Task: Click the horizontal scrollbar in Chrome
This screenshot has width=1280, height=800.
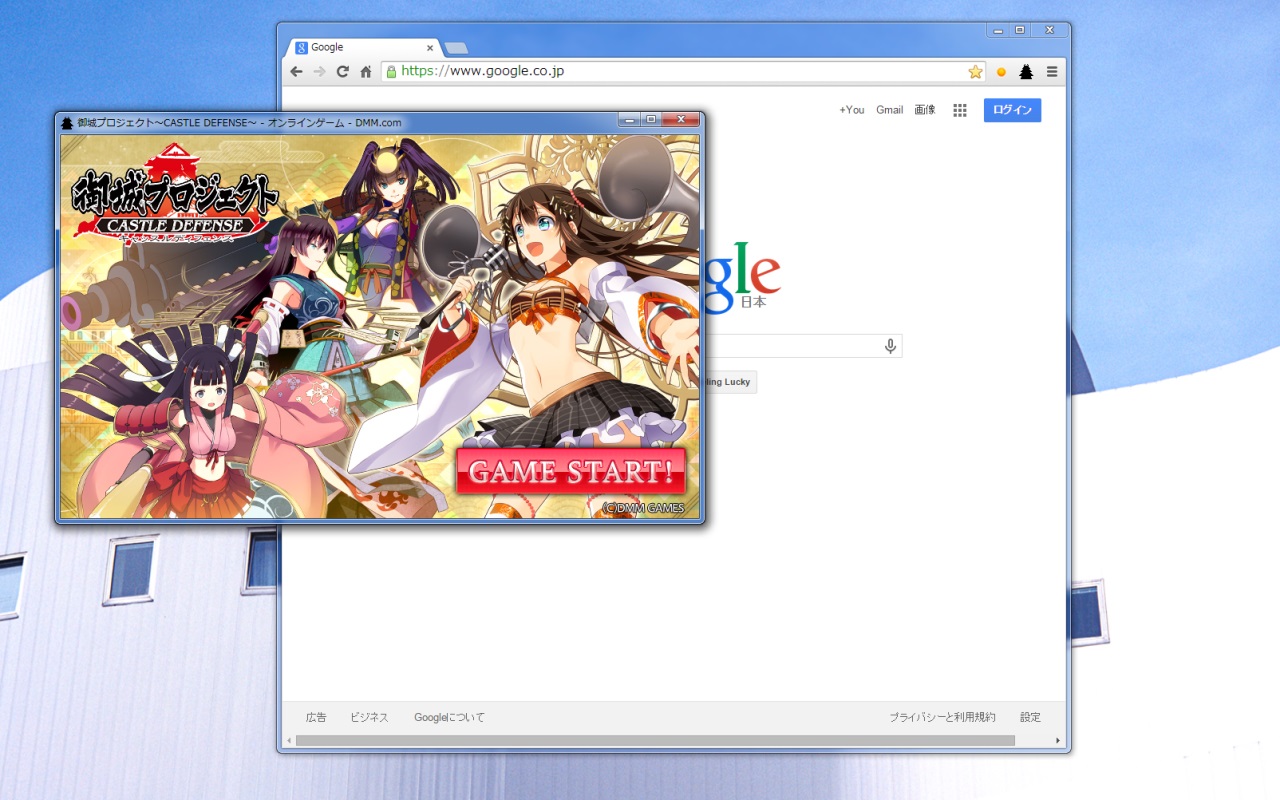Action: (x=655, y=740)
